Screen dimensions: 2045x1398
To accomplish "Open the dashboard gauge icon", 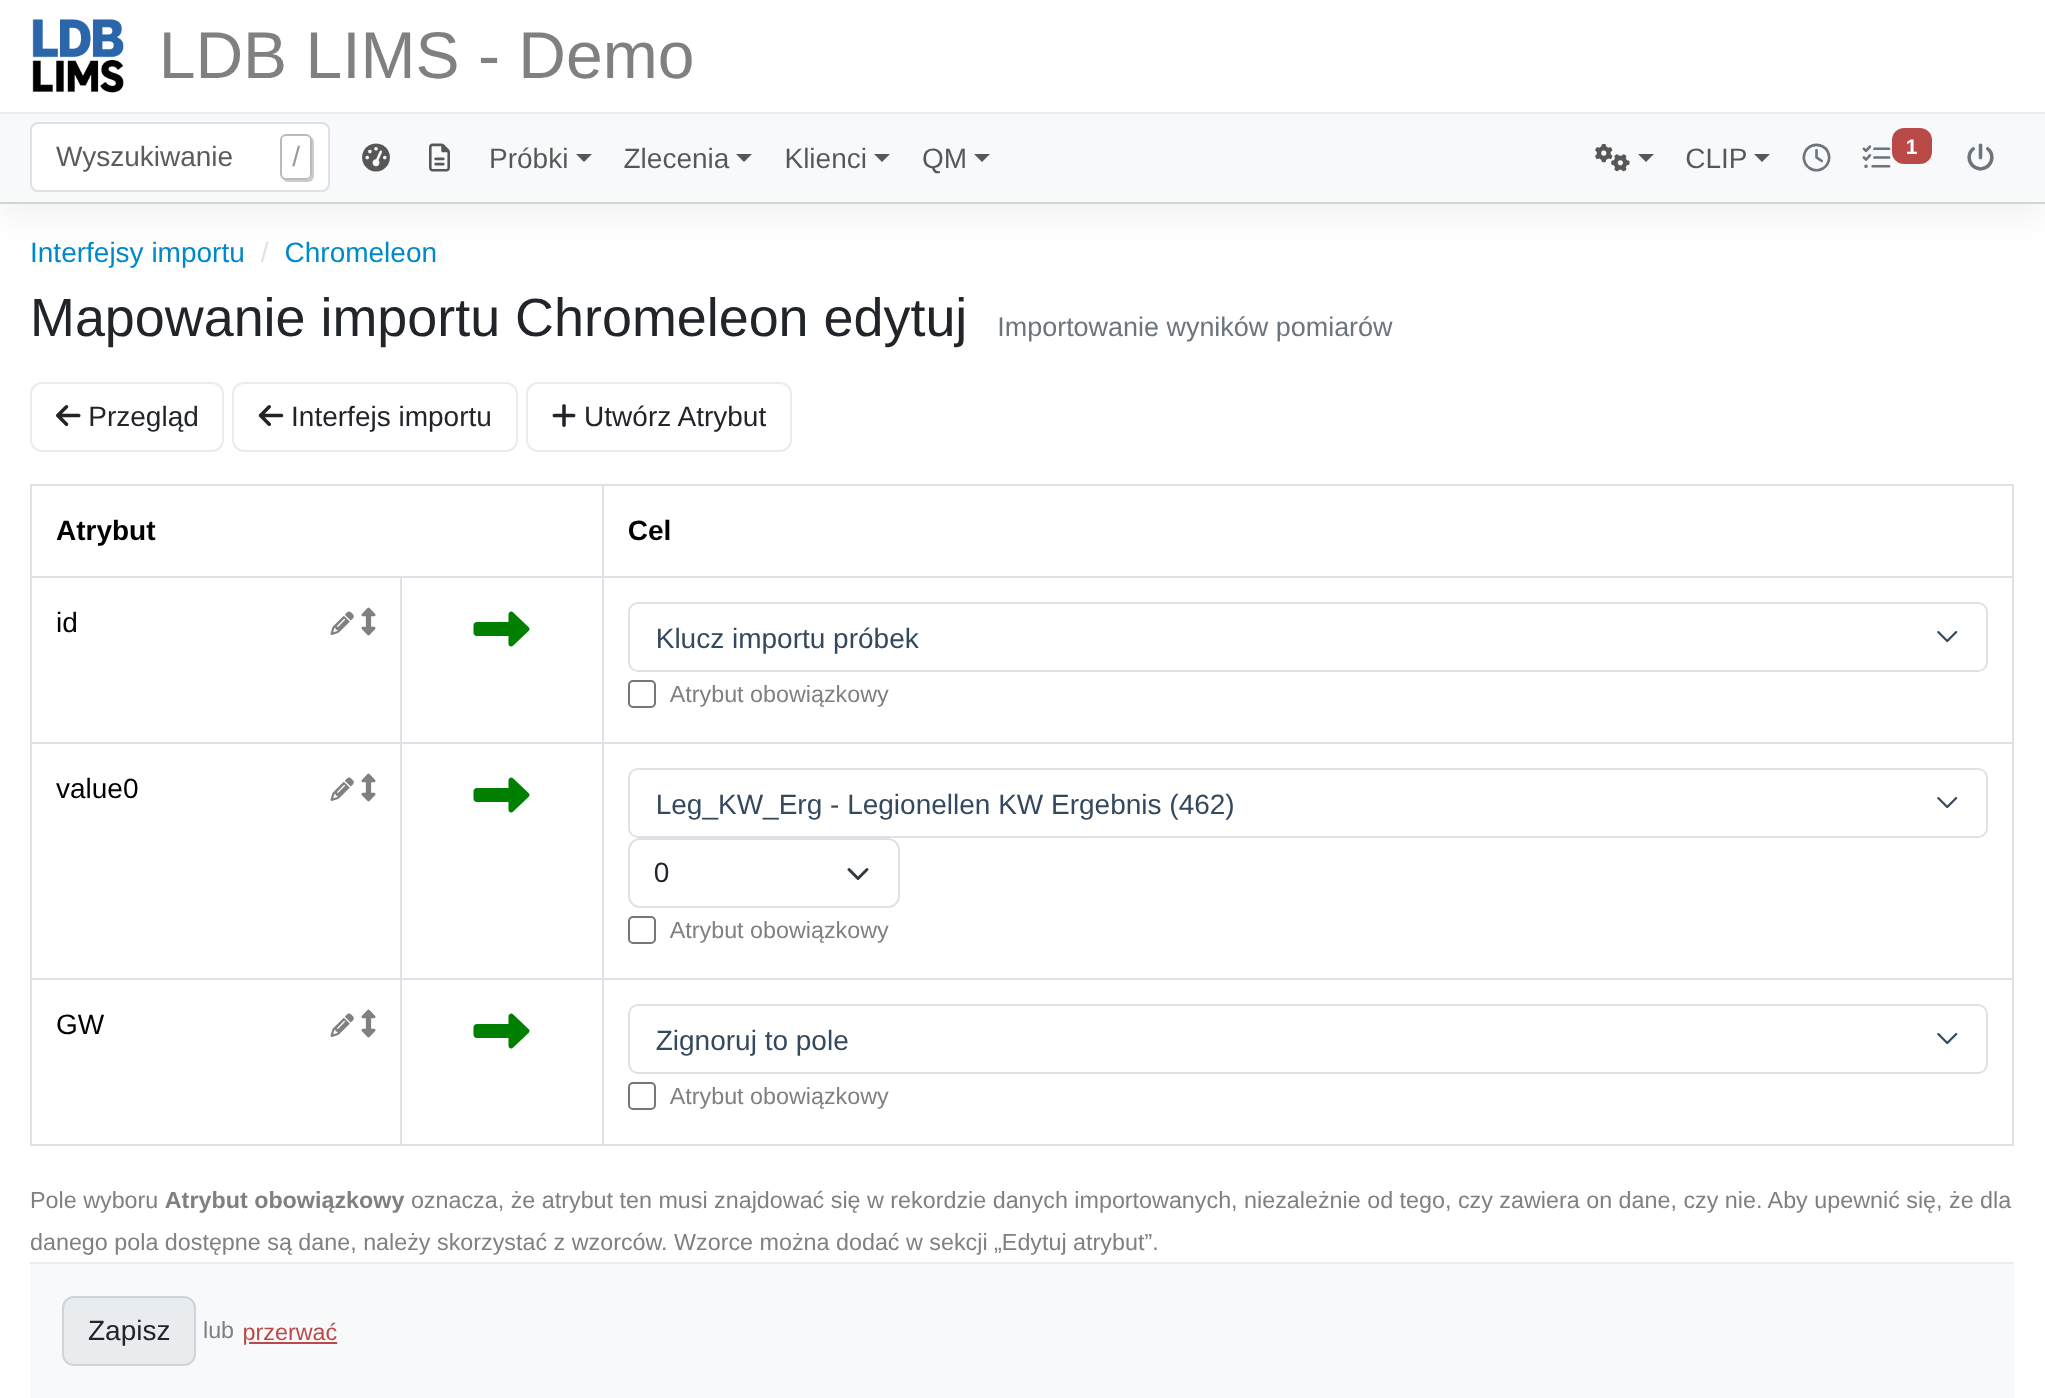I will pyautogui.click(x=376, y=158).
